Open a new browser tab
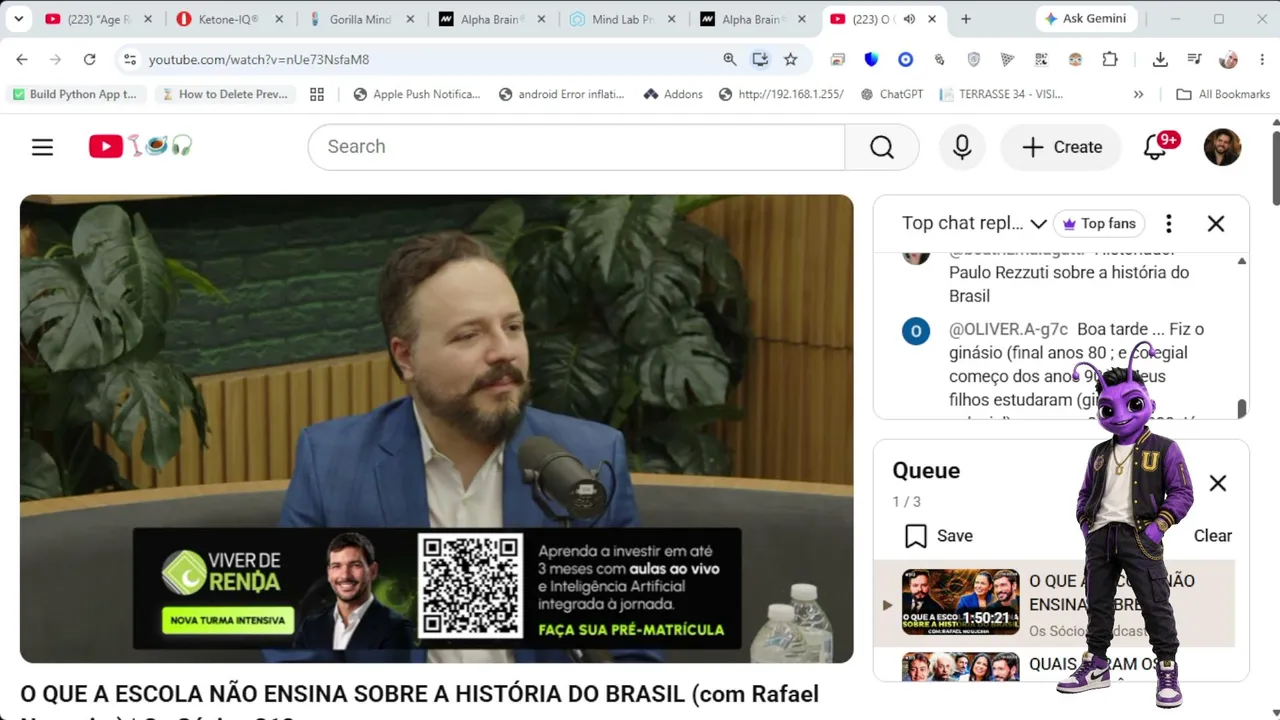Viewport: 1280px width, 720px height. tap(965, 19)
